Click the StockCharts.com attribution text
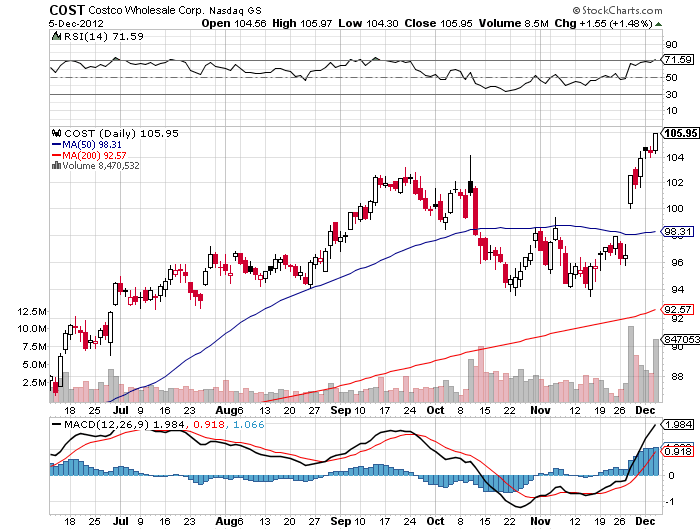The width and height of the screenshot is (700, 530). (x=618, y=10)
